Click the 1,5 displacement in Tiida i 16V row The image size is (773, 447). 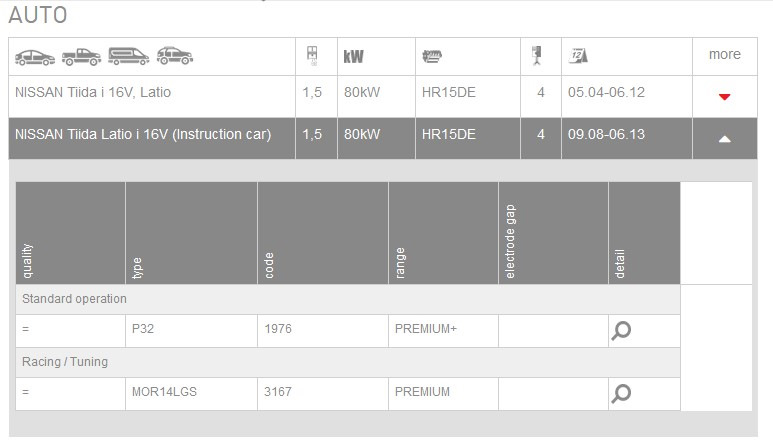pyautogui.click(x=312, y=93)
